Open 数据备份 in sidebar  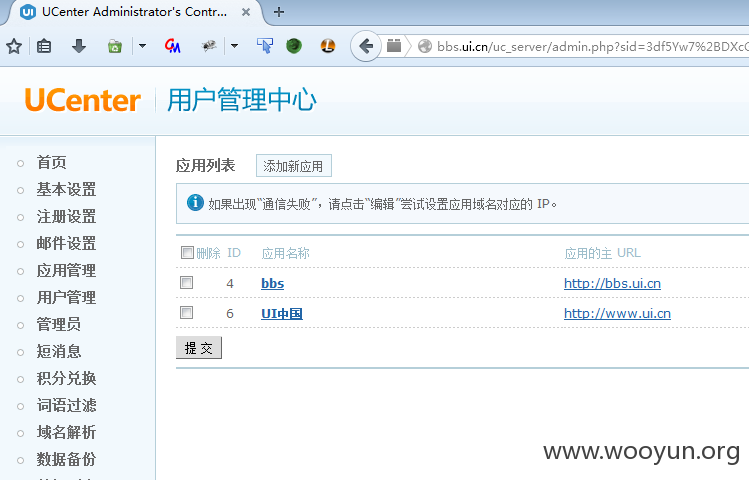click(66, 459)
